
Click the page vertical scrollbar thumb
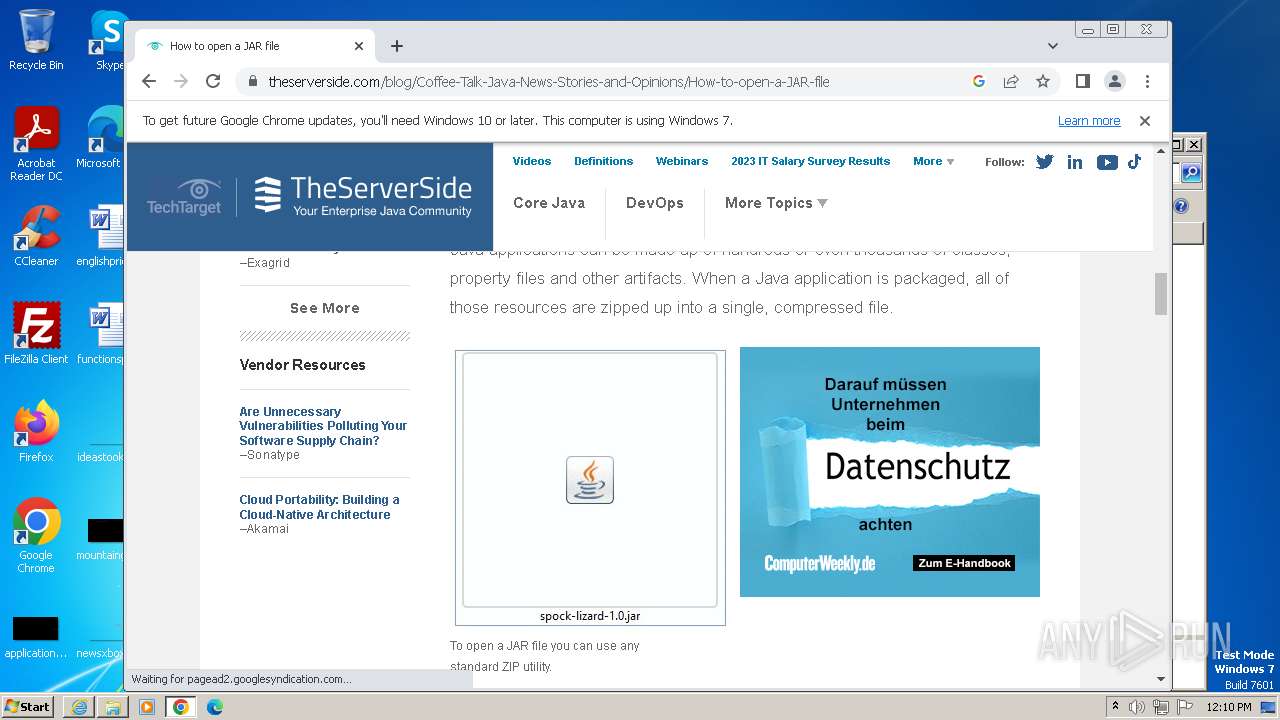point(1161,294)
